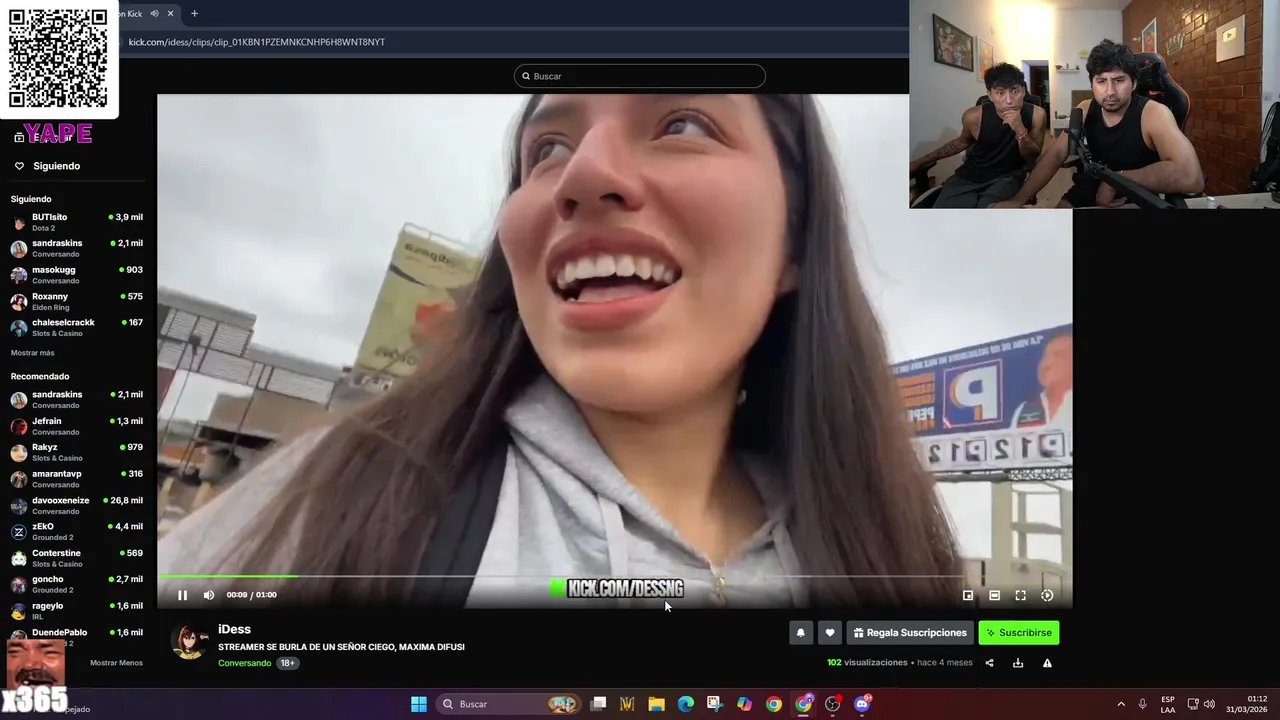This screenshot has height=720, width=1280.
Task: Click Regala Suscripciones button
Action: pos(910,633)
